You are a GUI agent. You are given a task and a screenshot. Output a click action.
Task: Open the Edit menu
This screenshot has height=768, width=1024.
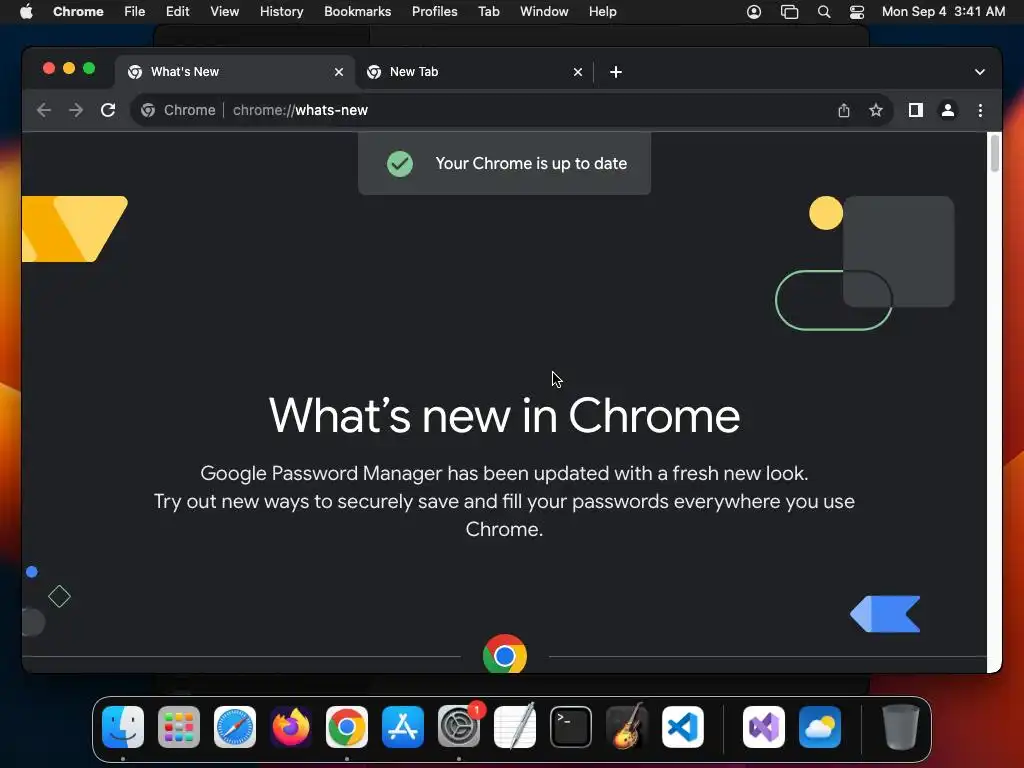point(178,12)
